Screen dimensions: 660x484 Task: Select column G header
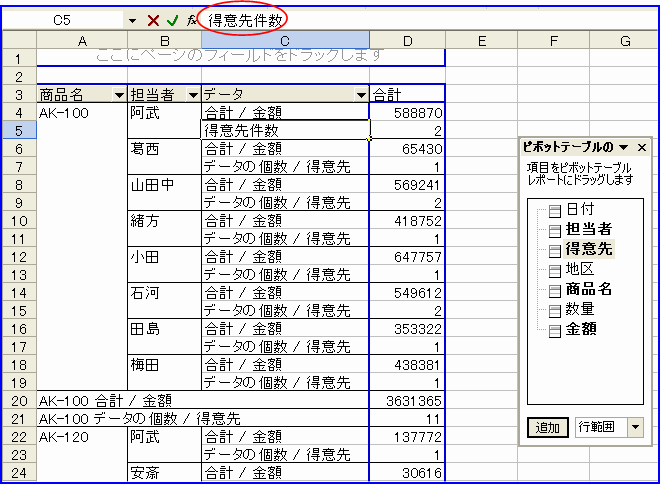pos(625,41)
